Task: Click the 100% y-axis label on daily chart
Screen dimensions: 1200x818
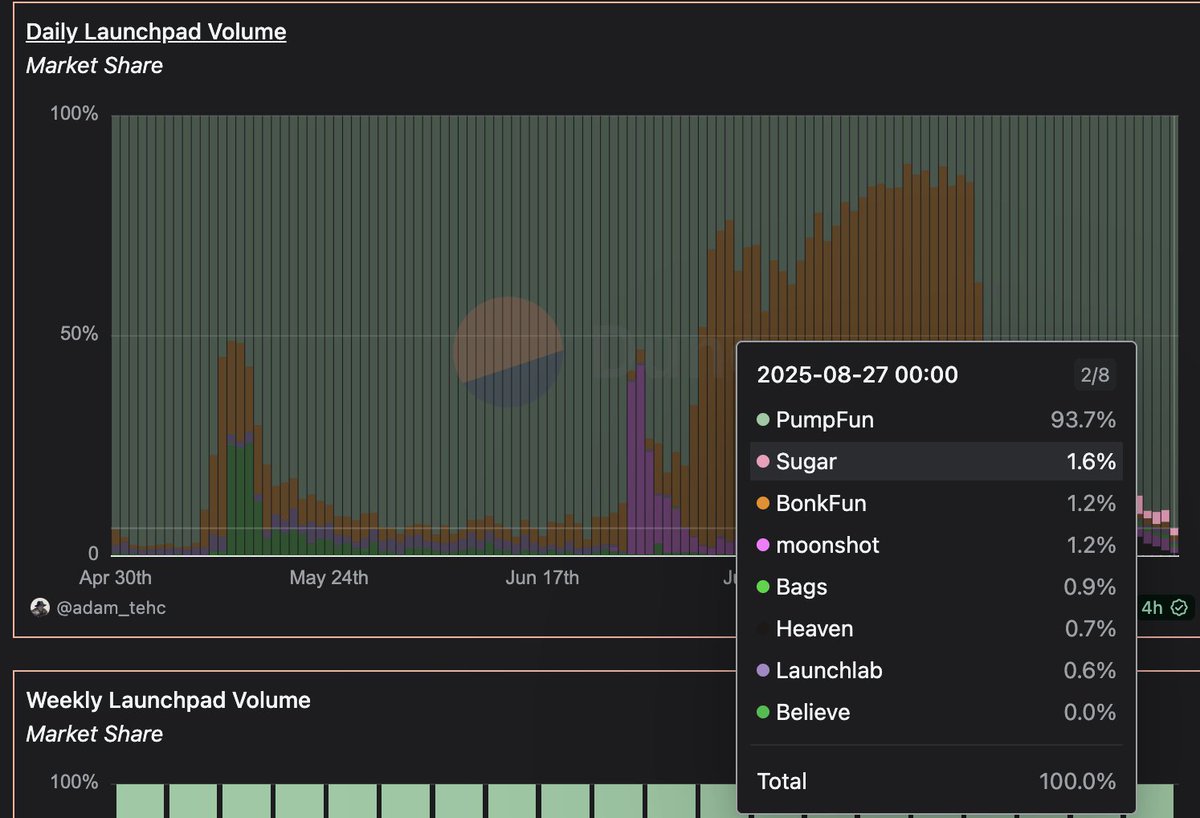Action: click(75, 114)
